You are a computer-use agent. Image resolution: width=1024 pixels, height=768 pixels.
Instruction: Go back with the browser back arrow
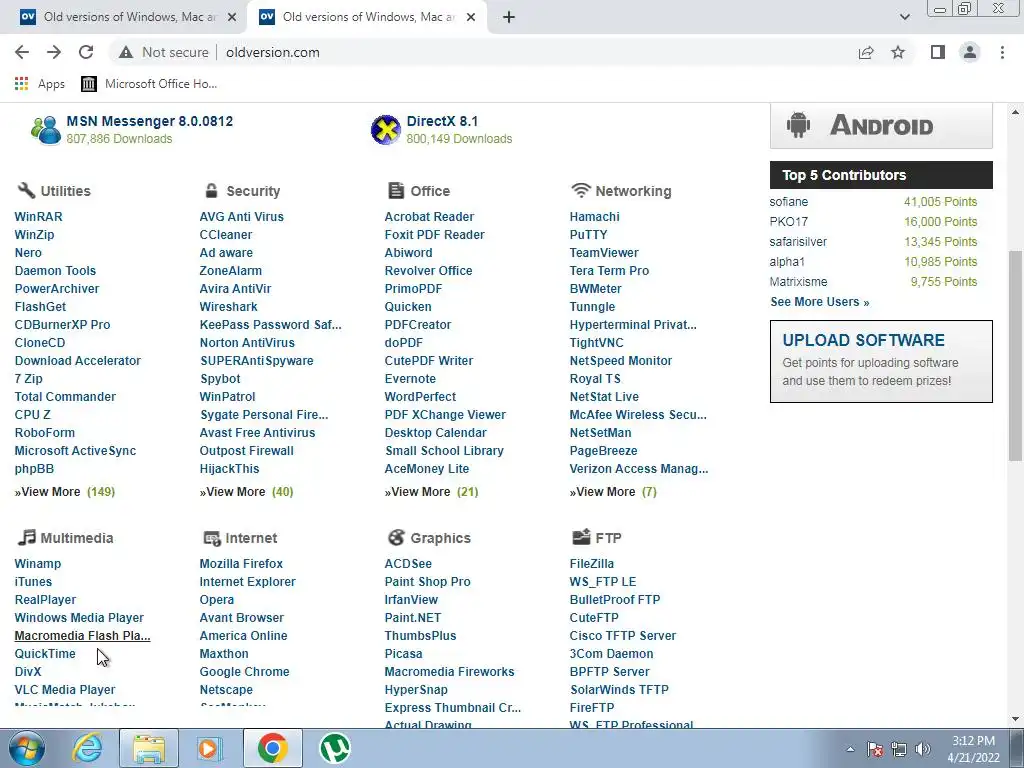click(22, 52)
